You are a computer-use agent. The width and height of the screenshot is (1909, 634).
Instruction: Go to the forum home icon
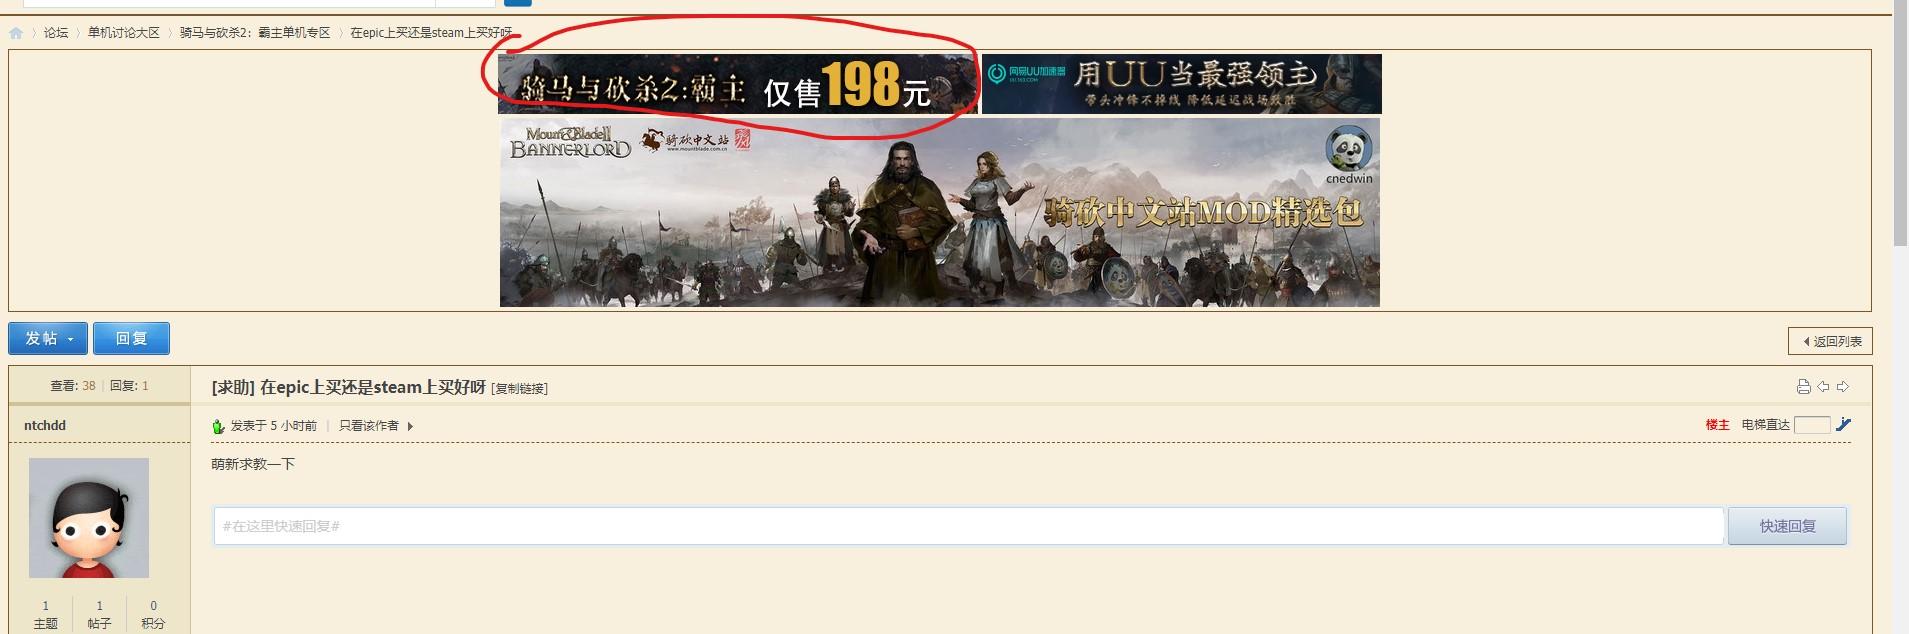click(16, 33)
